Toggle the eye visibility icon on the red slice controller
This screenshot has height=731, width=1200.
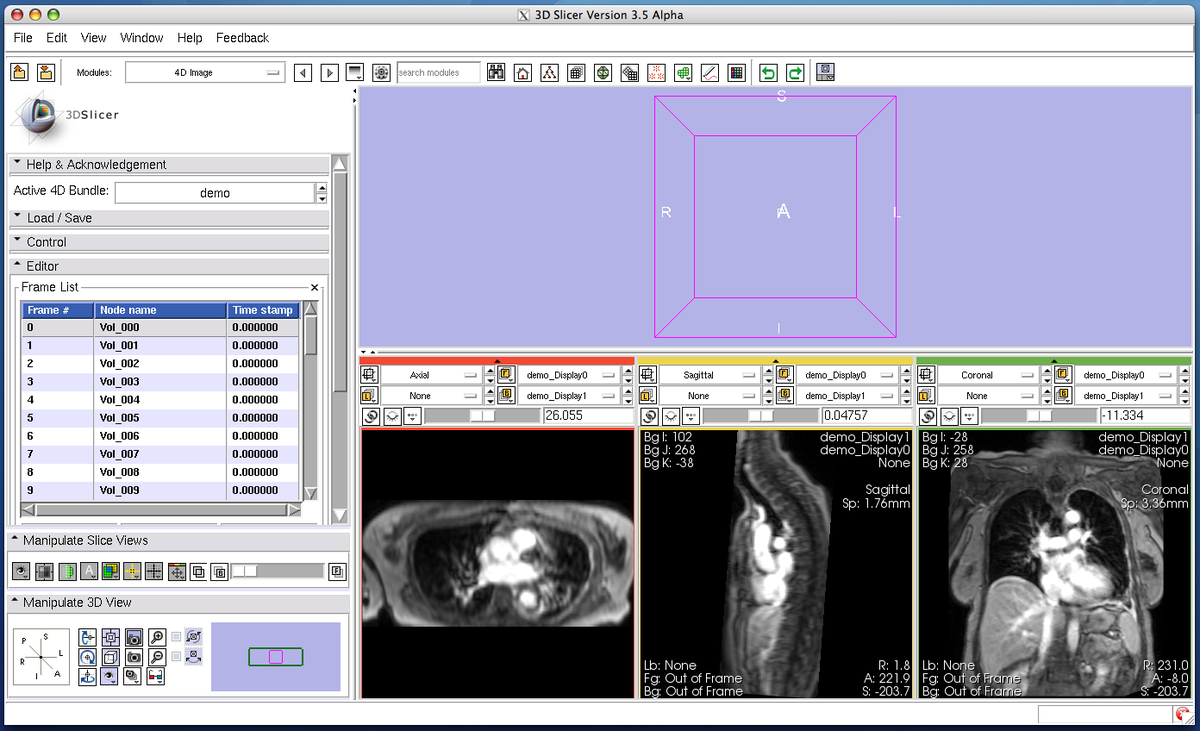393,415
